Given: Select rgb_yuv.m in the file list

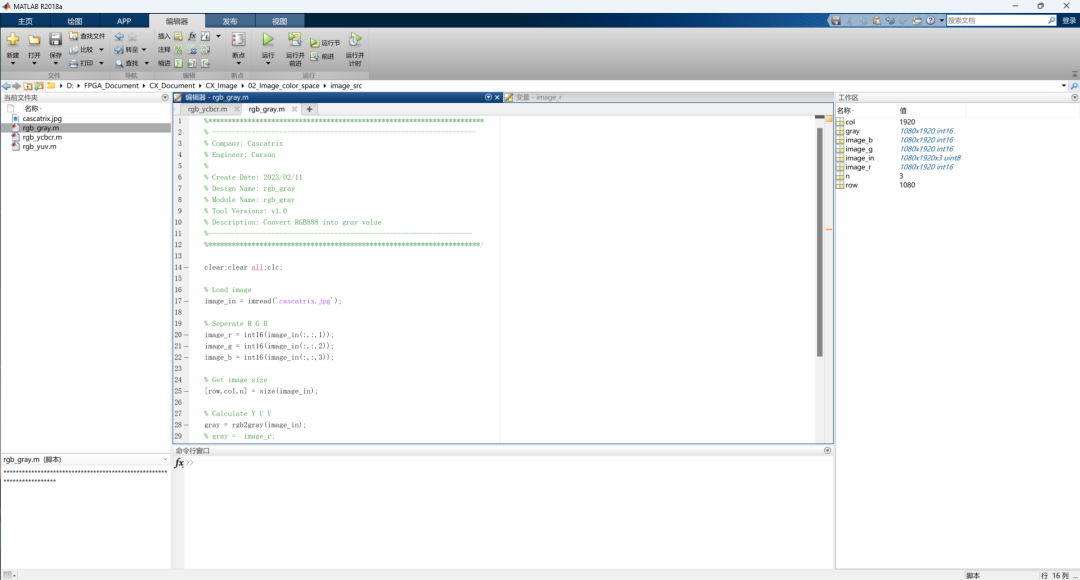Looking at the screenshot, I should pyautogui.click(x=39, y=146).
